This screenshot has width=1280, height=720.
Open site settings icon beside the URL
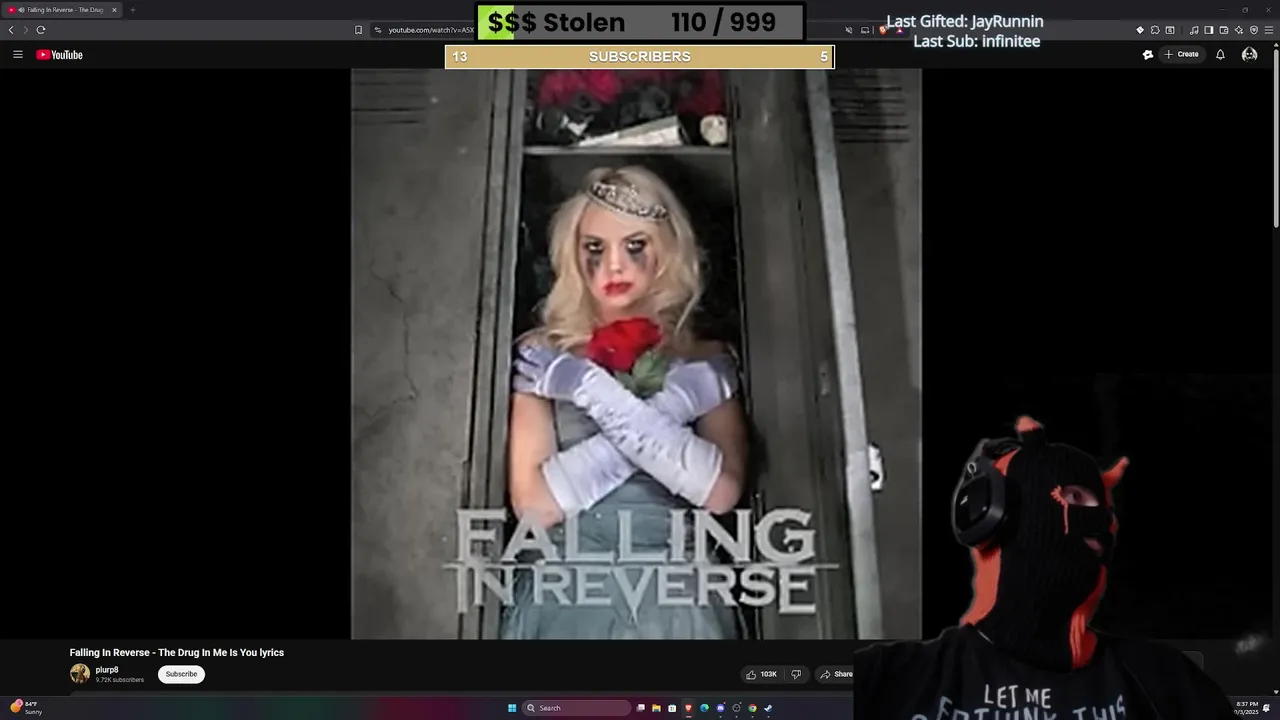(x=378, y=30)
